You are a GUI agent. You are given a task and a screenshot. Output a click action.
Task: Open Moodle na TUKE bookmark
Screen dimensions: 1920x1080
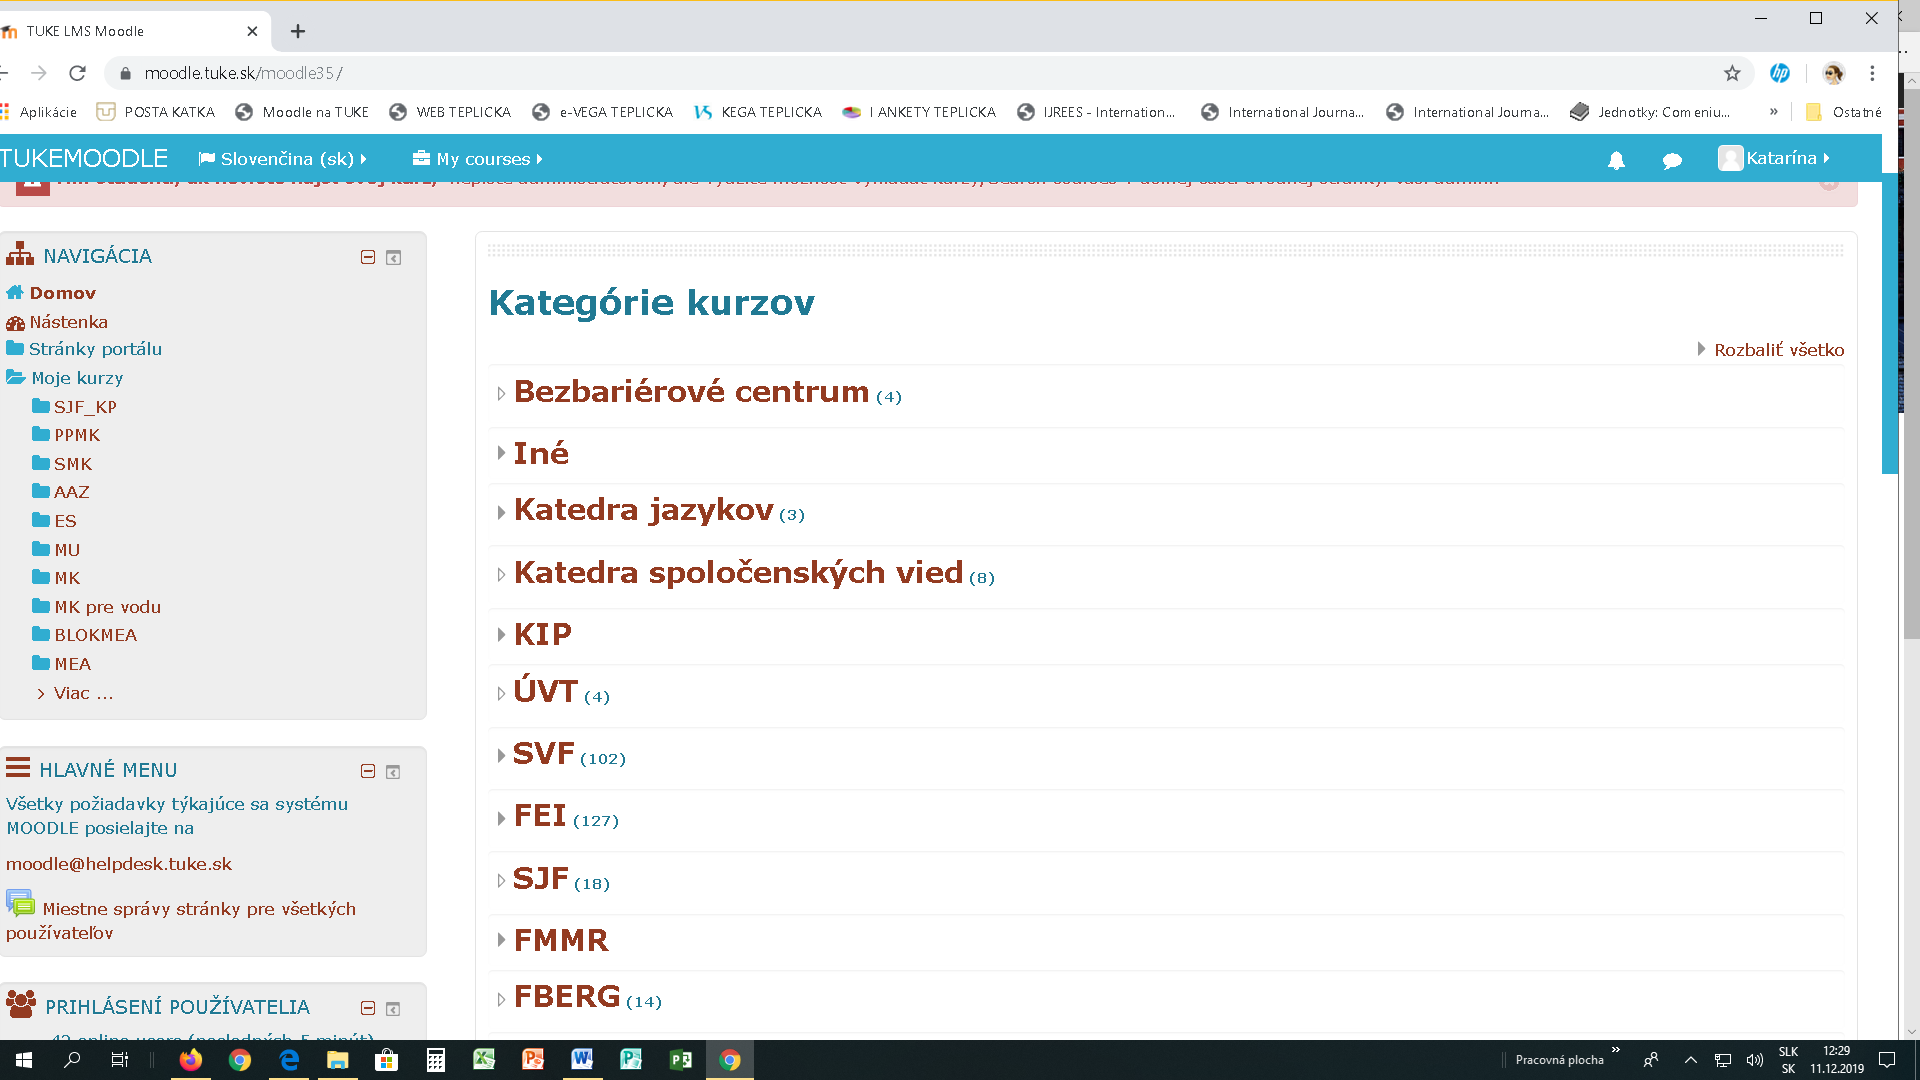pos(302,112)
